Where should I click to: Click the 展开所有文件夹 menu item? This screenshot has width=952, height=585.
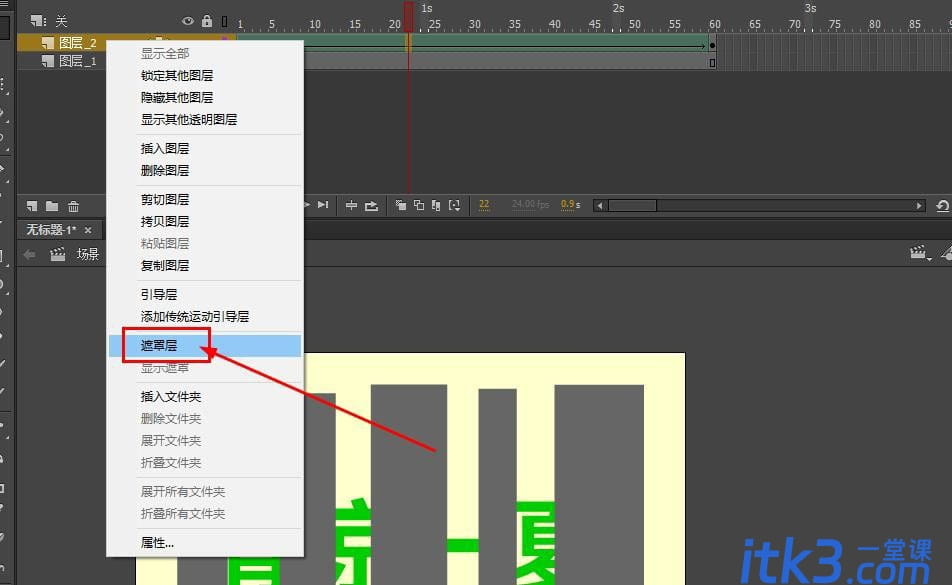(205, 492)
